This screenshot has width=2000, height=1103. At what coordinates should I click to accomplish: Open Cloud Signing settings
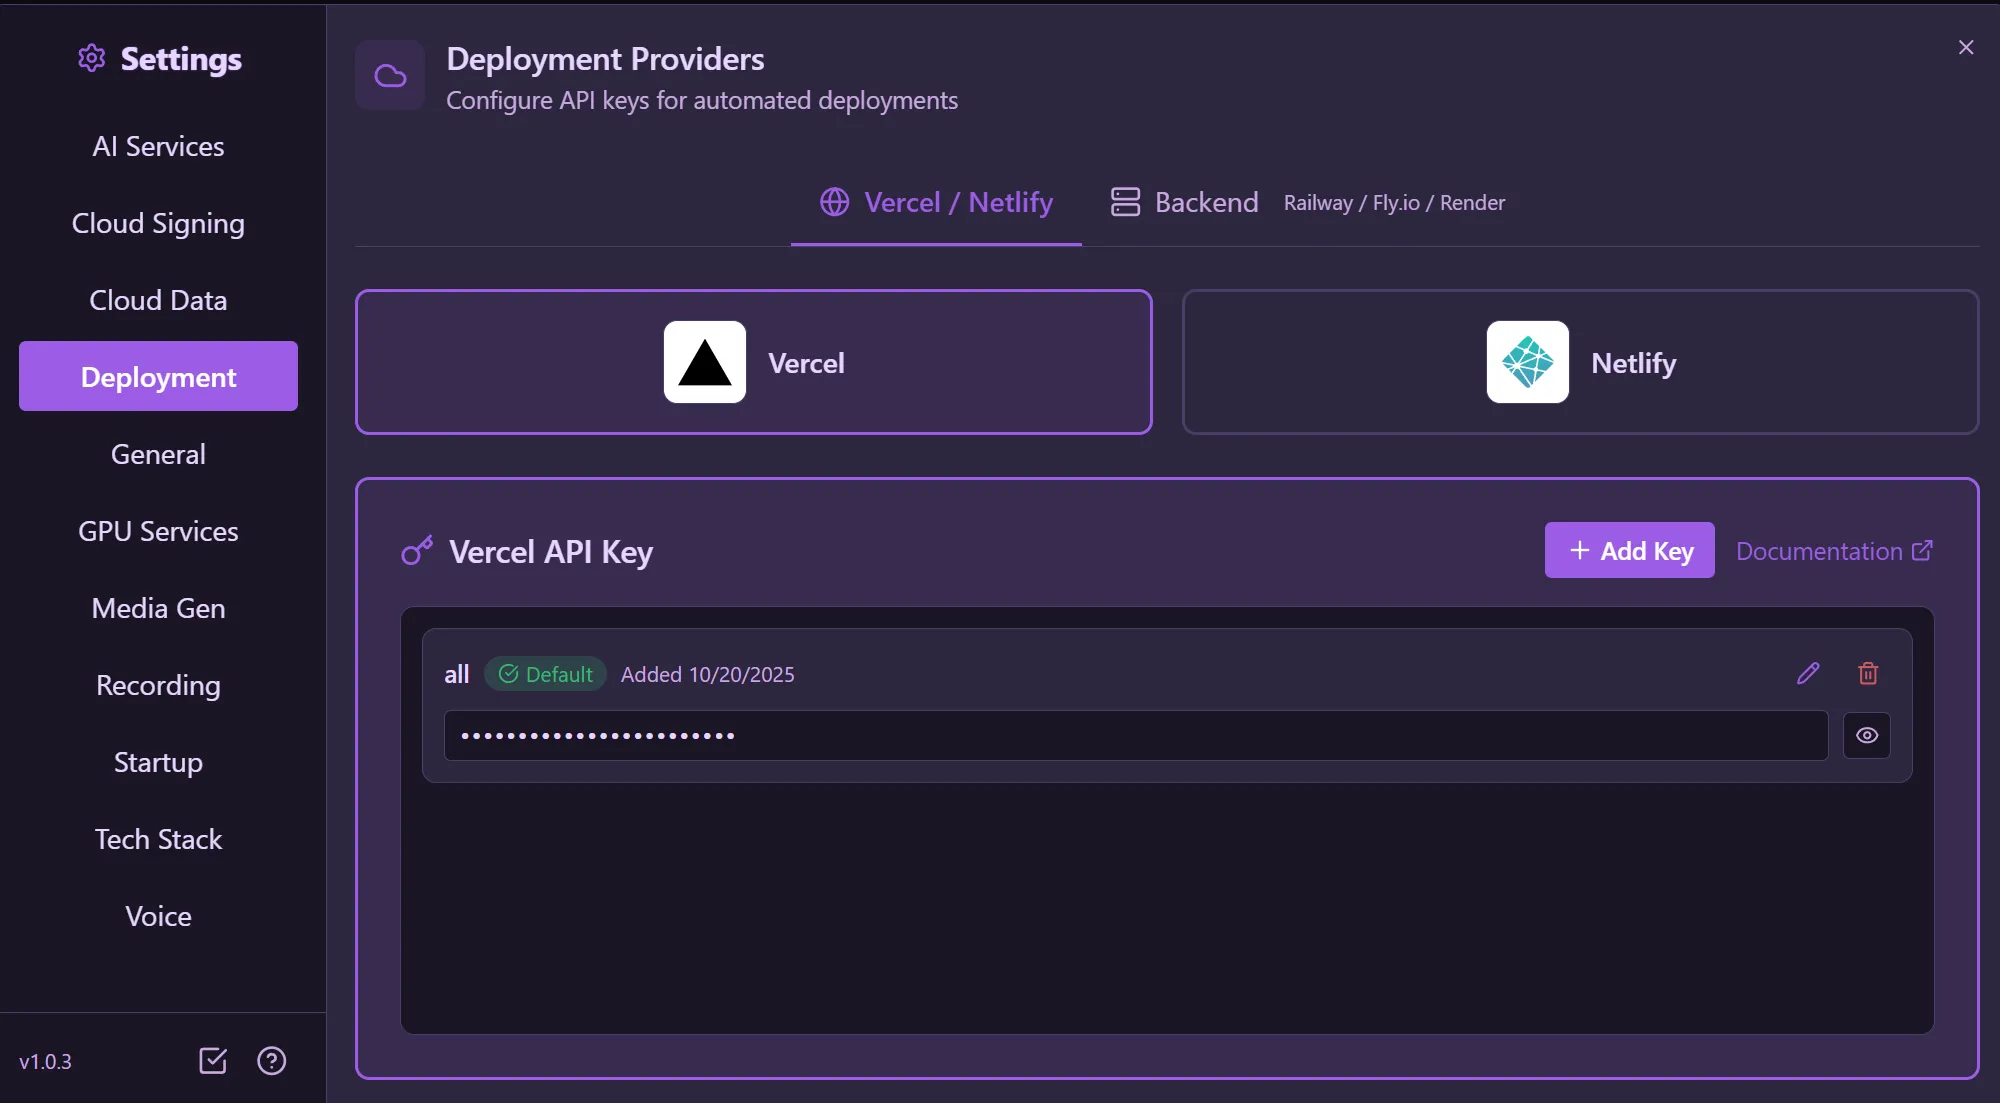pos(158,223)
